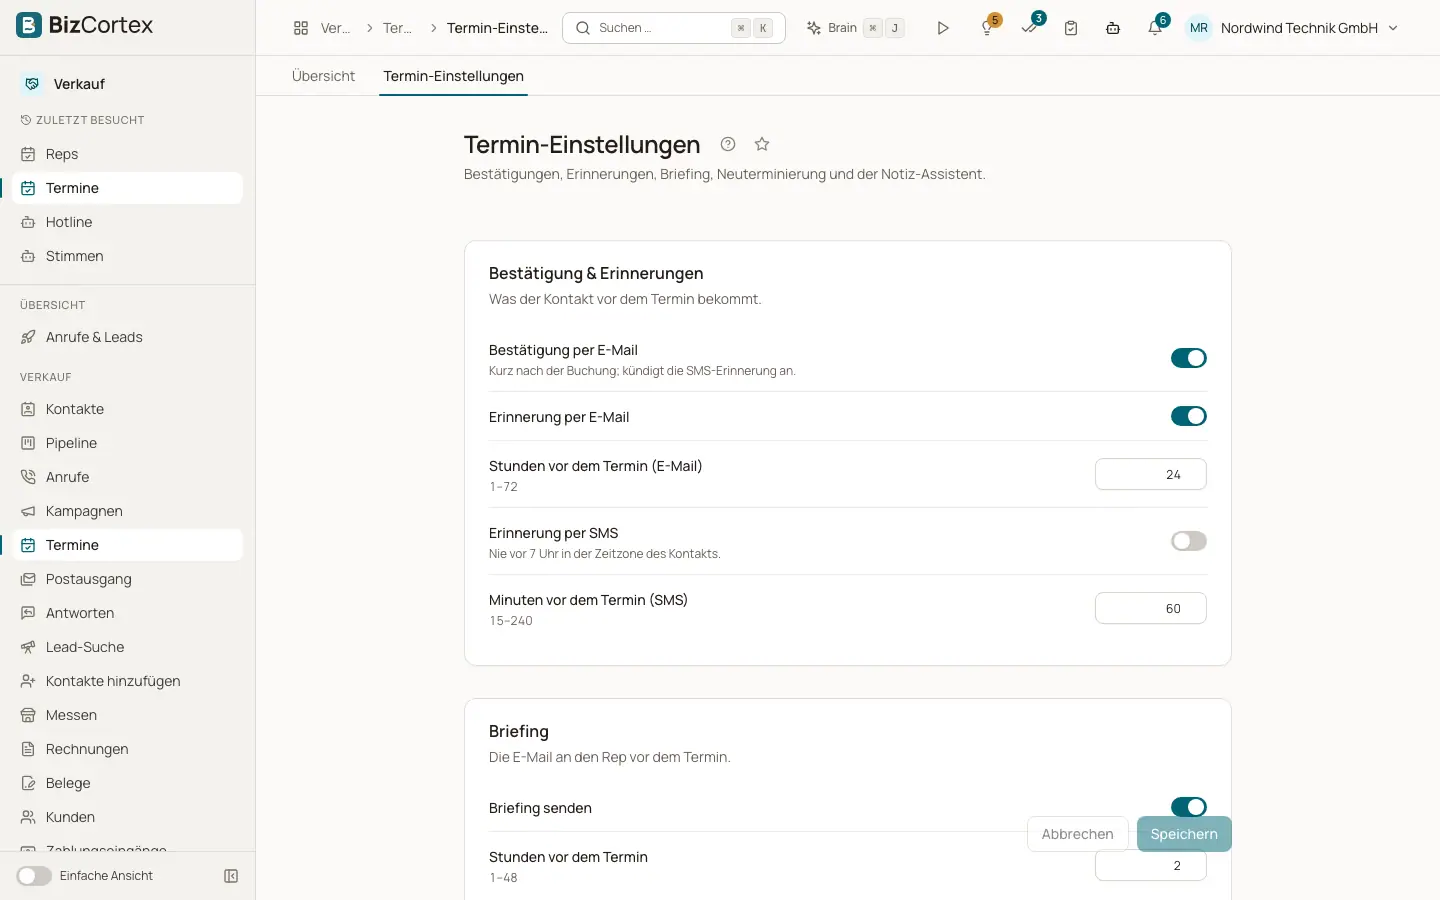The height and width of the screenshot is (900, 1440).
Task: Go to Postausgang in sidebar
Action: click(127, 579)
